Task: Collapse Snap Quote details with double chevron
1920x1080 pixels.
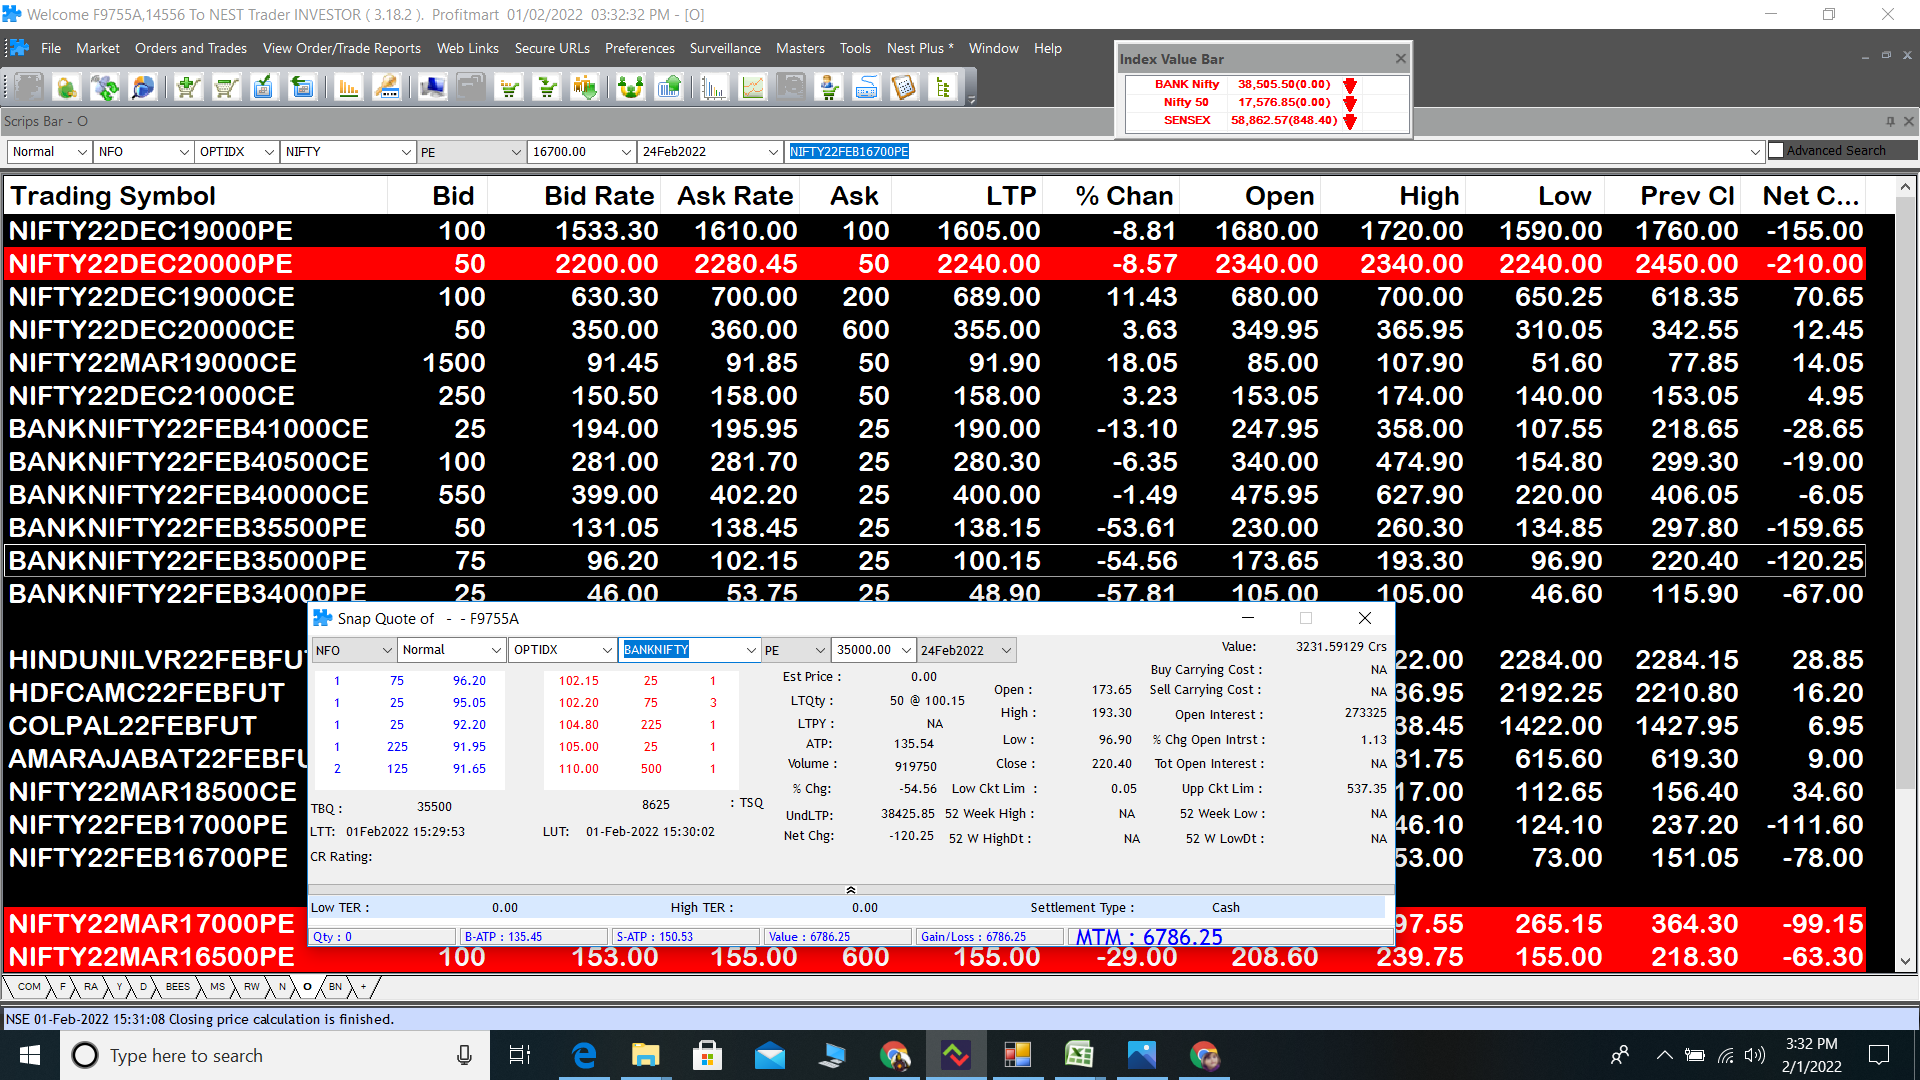Action: coord(850,889)
